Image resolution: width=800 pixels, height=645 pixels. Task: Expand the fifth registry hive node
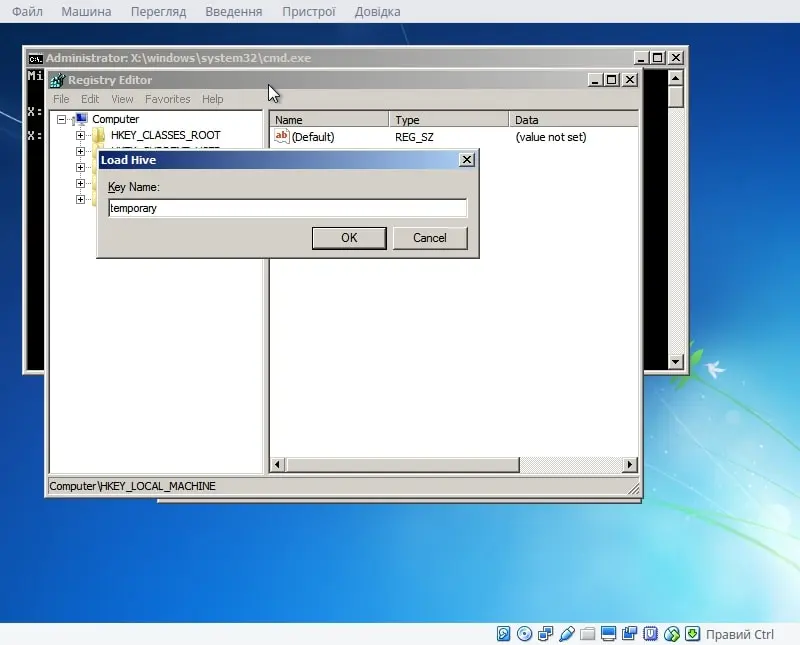click(x=80, y=199)
